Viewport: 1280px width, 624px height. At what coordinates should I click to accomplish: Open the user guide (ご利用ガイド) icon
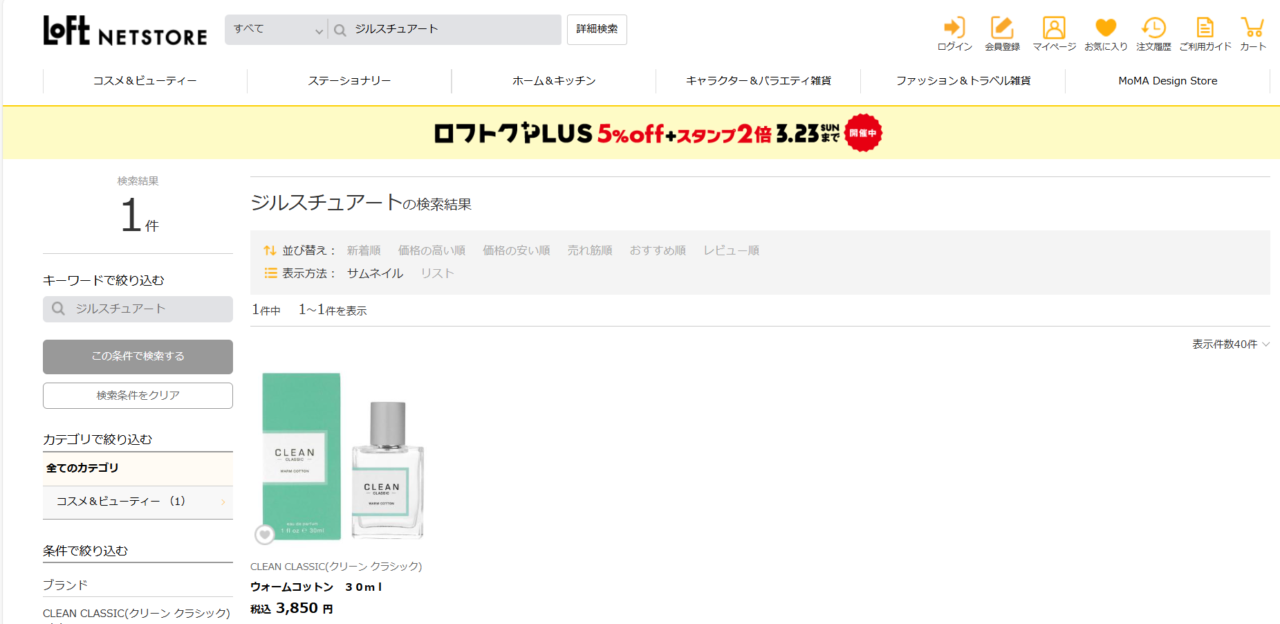pos(1205,28)
